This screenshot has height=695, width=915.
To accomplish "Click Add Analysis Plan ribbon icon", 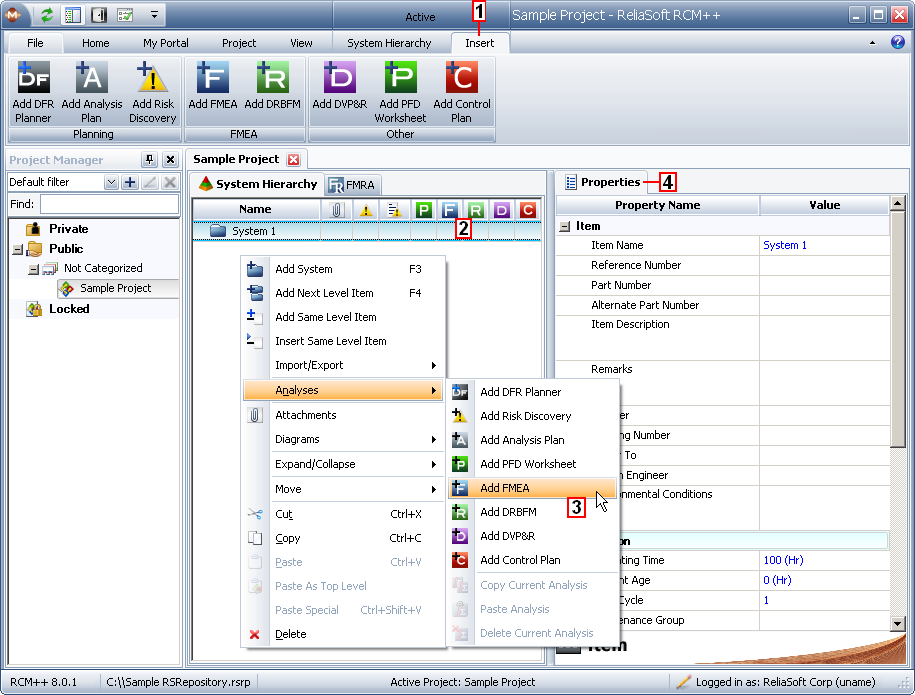I will [92, 78].
